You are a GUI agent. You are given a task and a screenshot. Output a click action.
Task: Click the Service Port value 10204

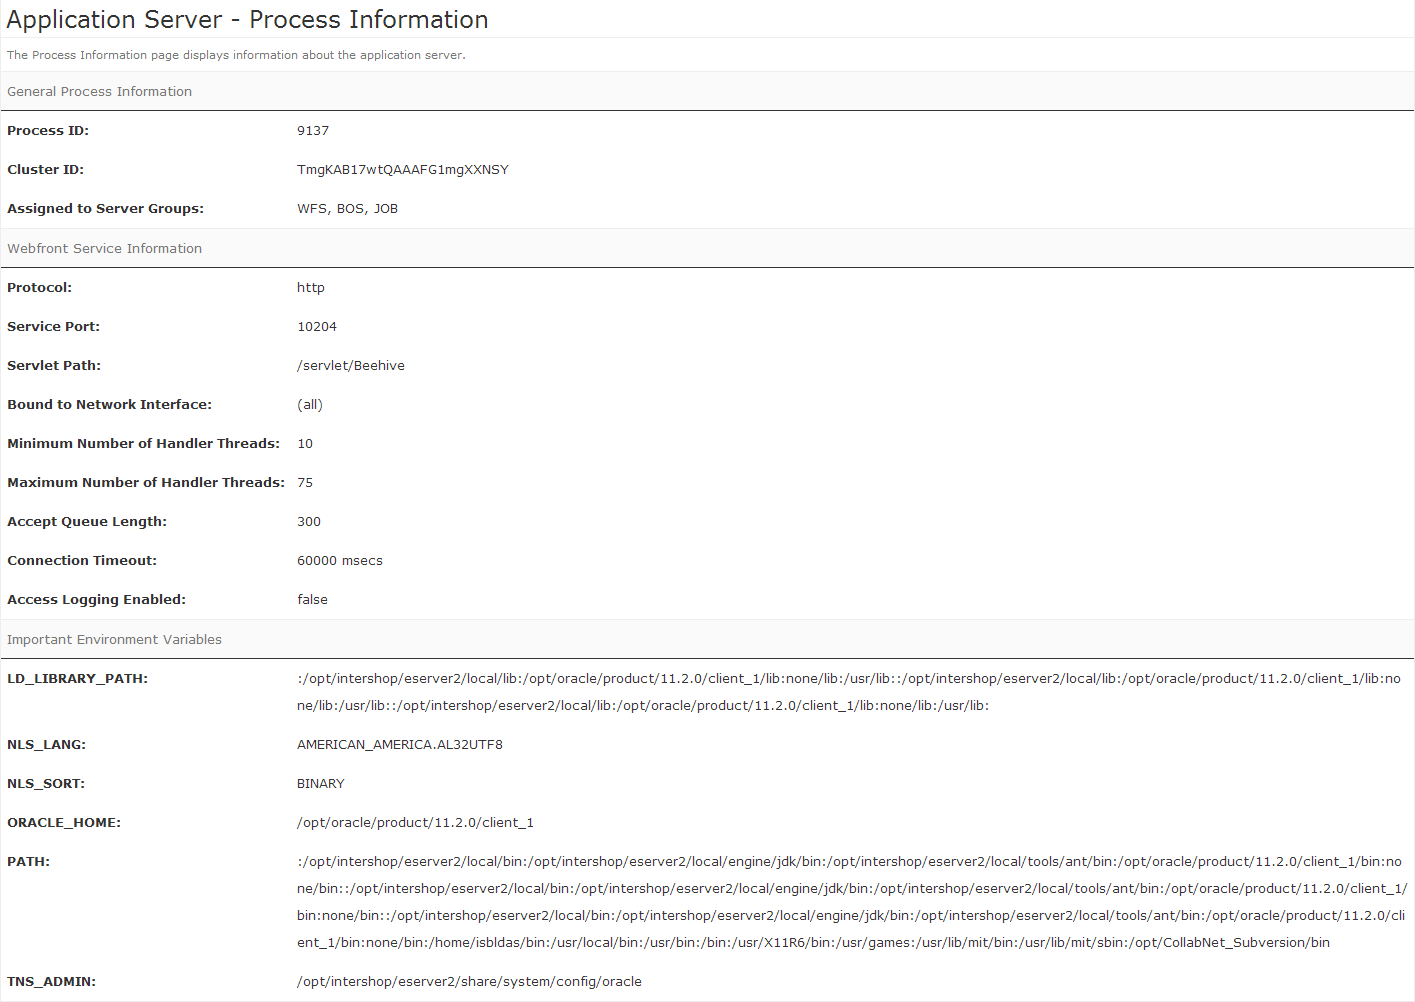(316, 326)
